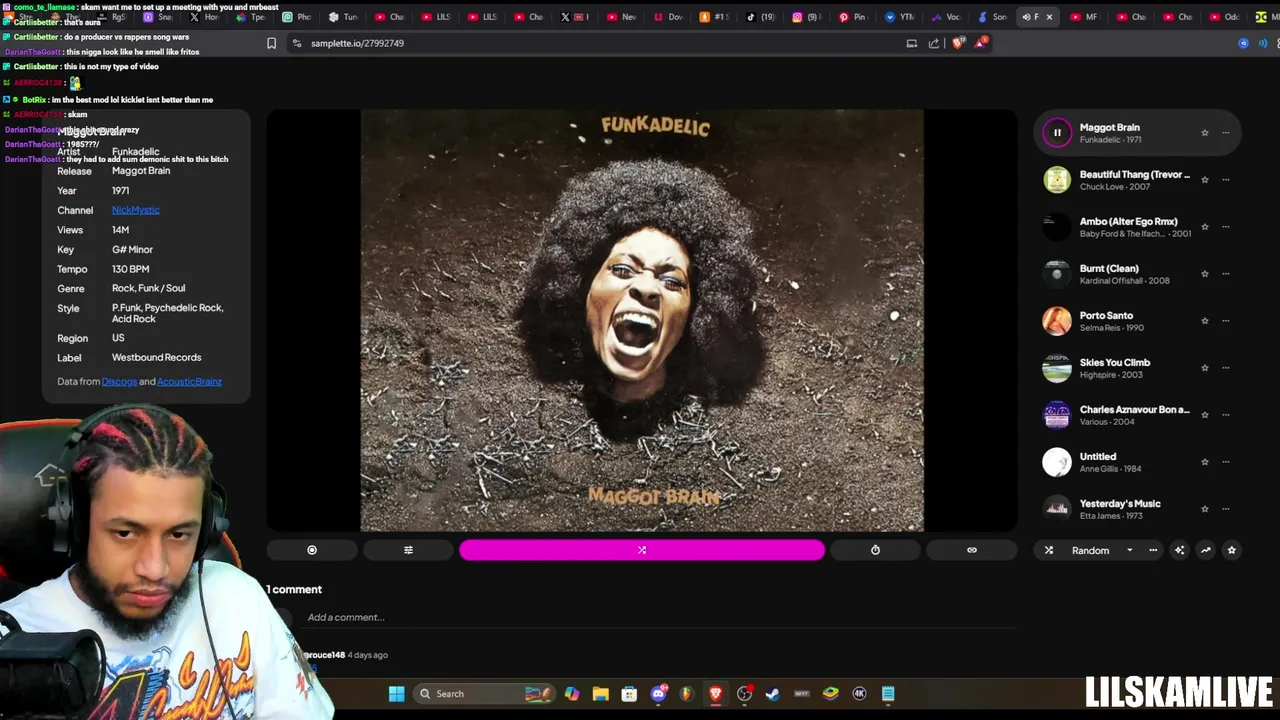This screenshot has height=720, width=1280.
Task: Open Discord from the taskbar
Action: (x=658, y=694)
